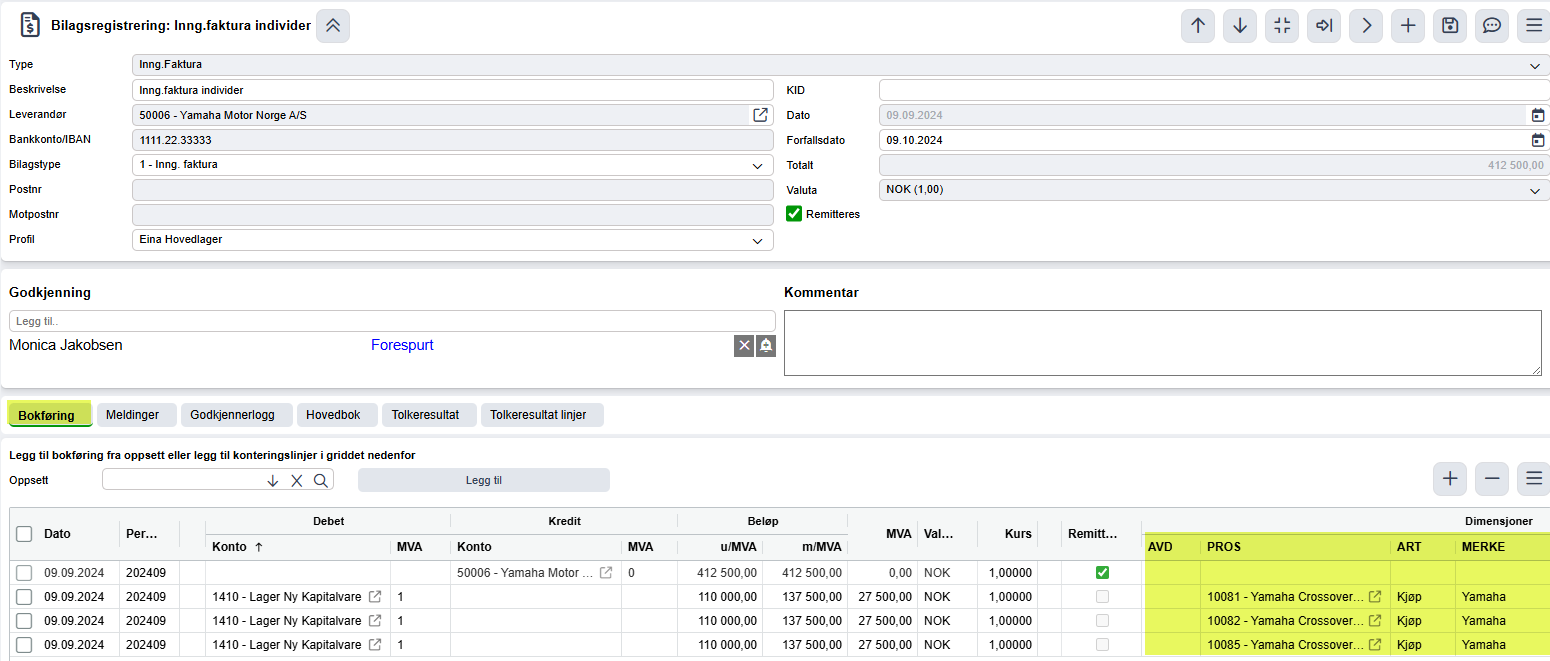Open the Hovedbok tab

(337, 415)
